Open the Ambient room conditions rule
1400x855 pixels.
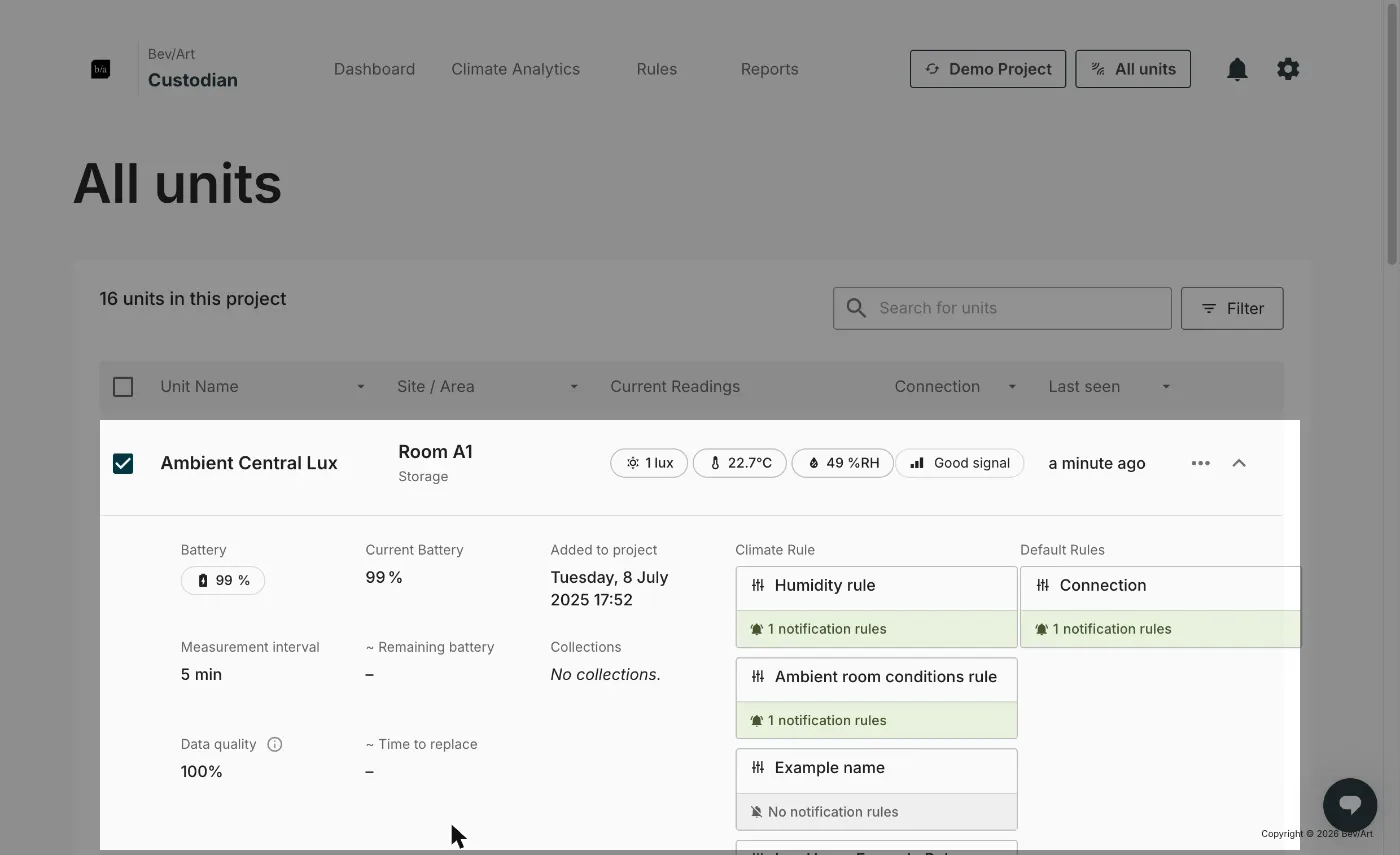pyautogui.click(x=876, y=698)
